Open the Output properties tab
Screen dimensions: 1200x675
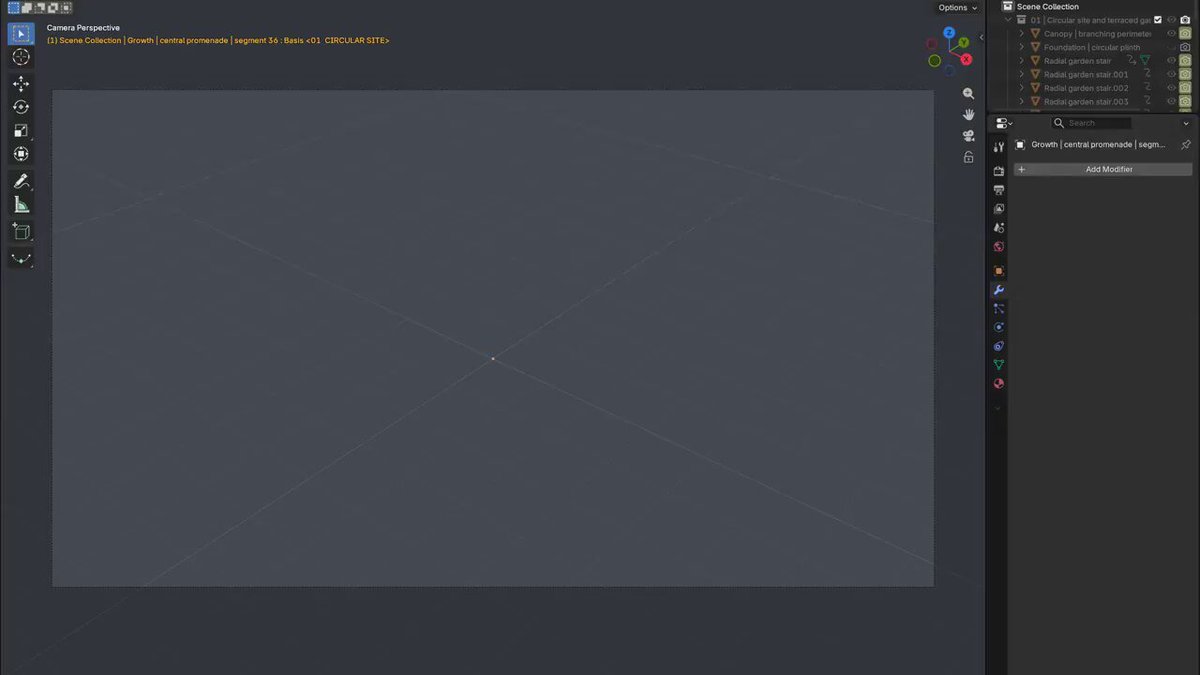click(x=998, y=190)
